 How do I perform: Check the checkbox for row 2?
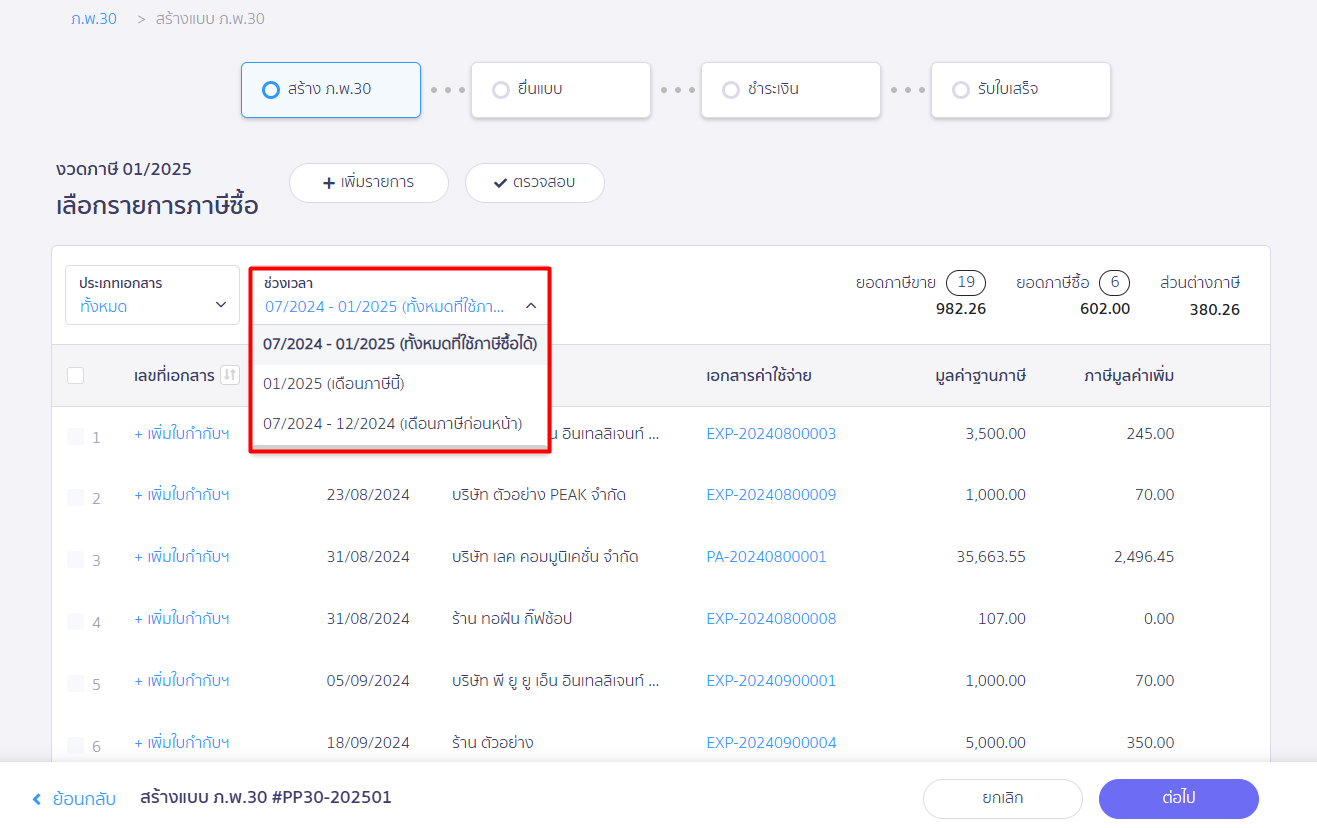coord(76,497)
